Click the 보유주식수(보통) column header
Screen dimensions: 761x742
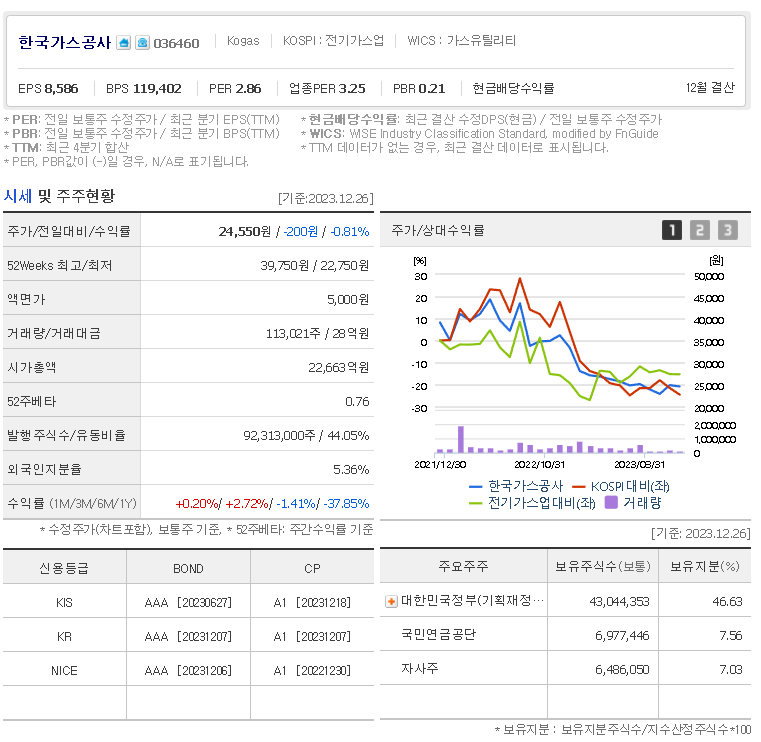(x=603, y=566)
